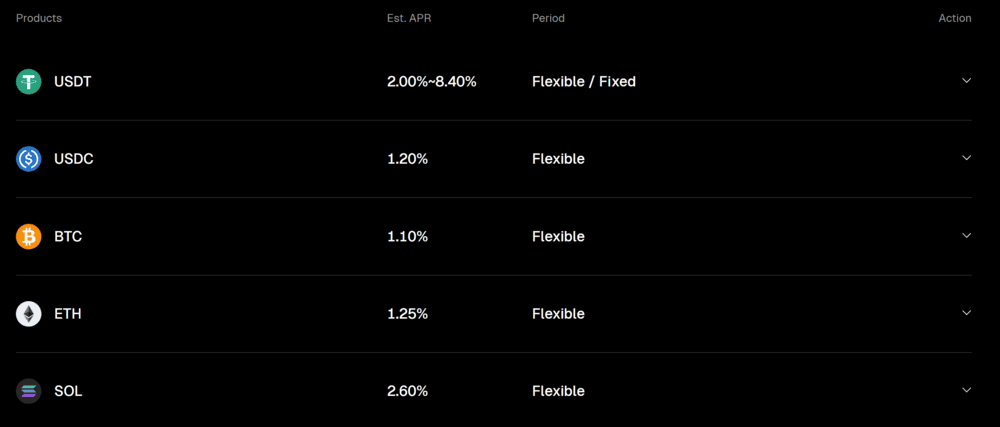Click the Period column header

(548, 19)
